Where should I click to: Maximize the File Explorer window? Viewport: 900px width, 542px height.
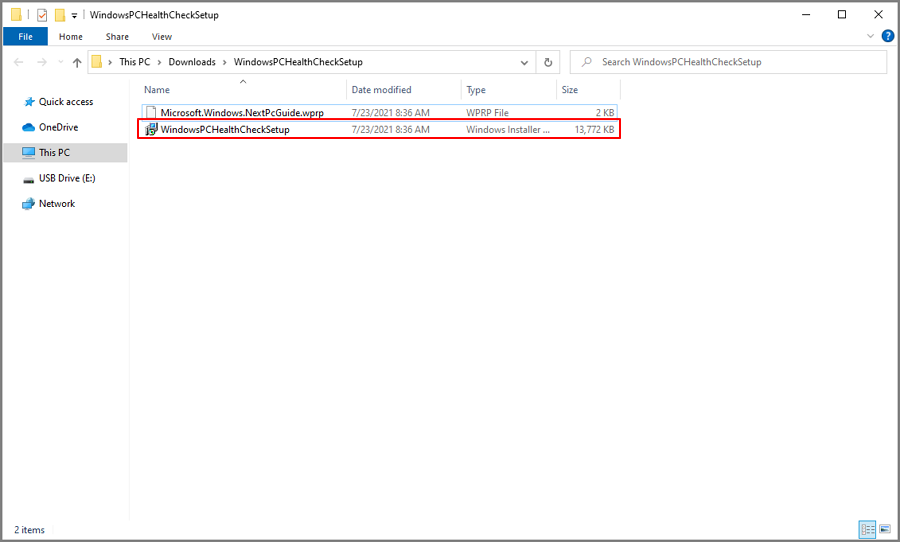click(841, 14)
